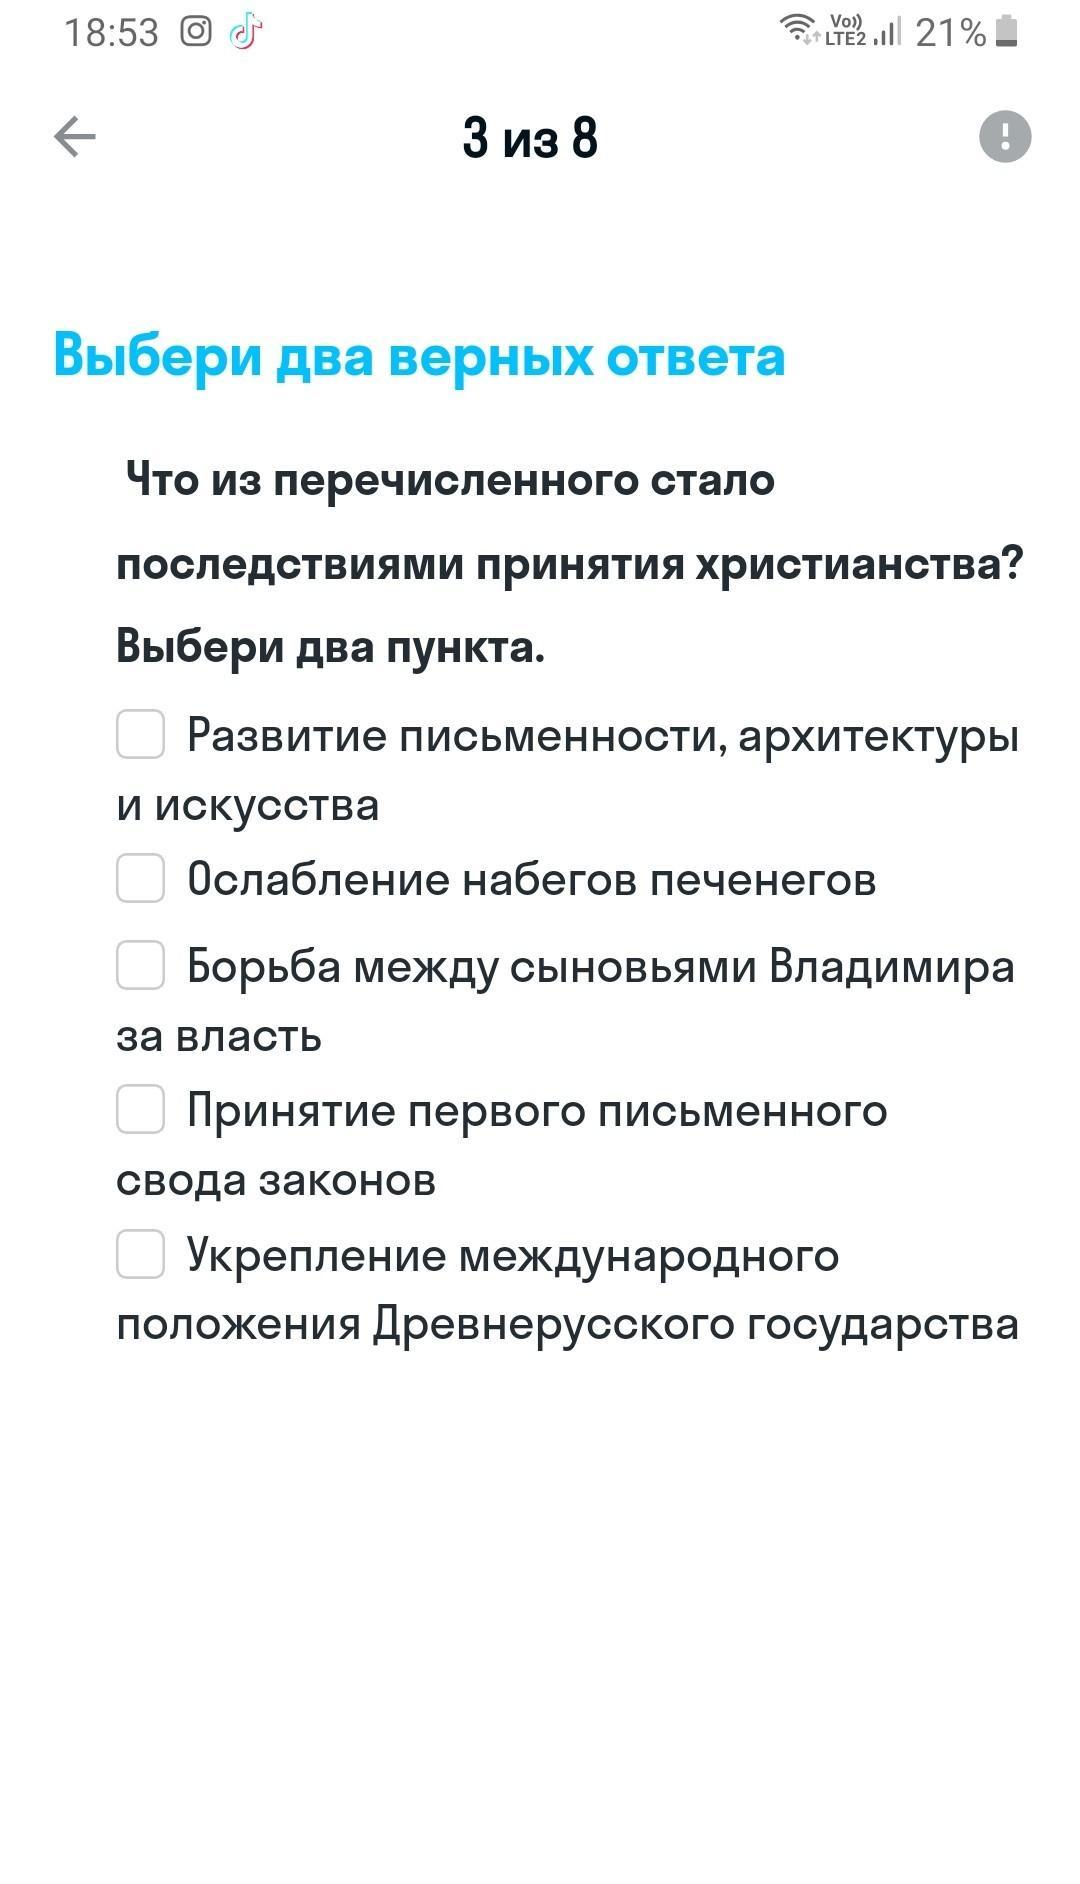Viewport: 1080px width, 1884px height.
Task: Tap the 21% battery percentage text
Action: pos(950,33)
